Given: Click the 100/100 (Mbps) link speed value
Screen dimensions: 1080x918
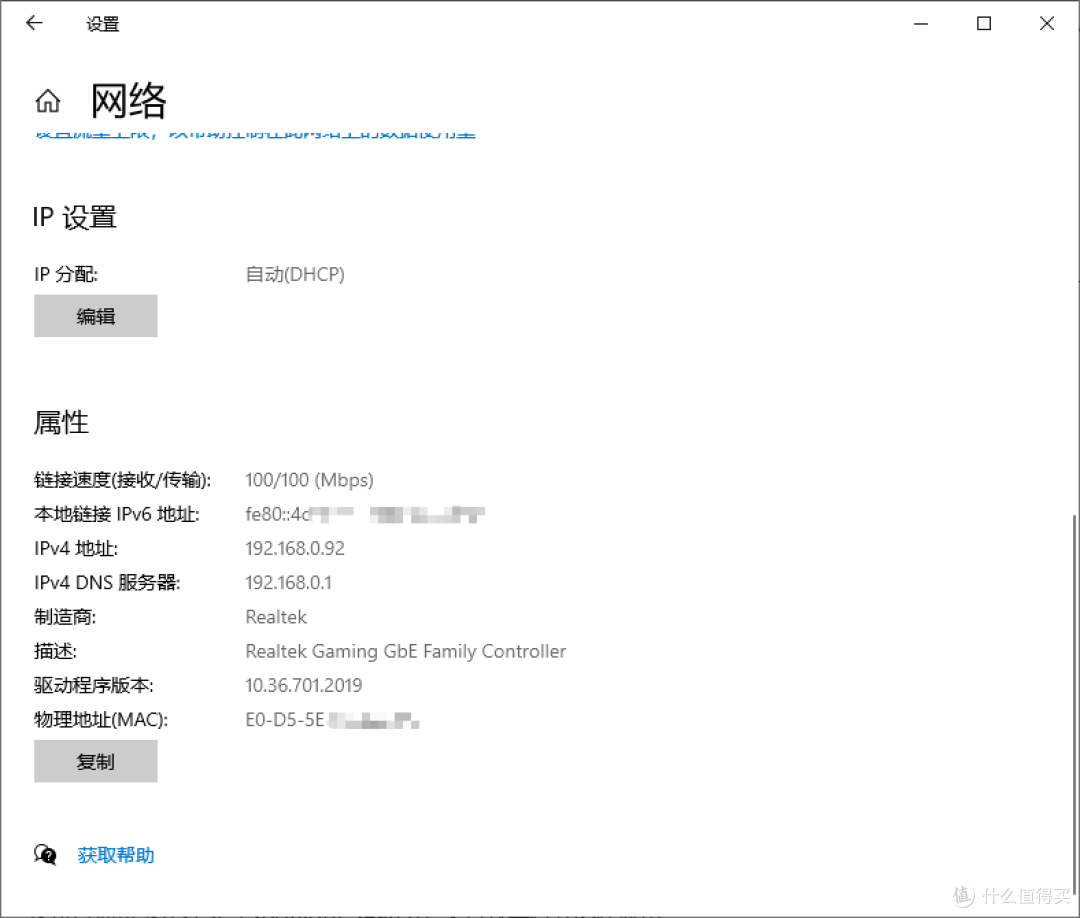Looking at the screenshot, I should point(309,480).
